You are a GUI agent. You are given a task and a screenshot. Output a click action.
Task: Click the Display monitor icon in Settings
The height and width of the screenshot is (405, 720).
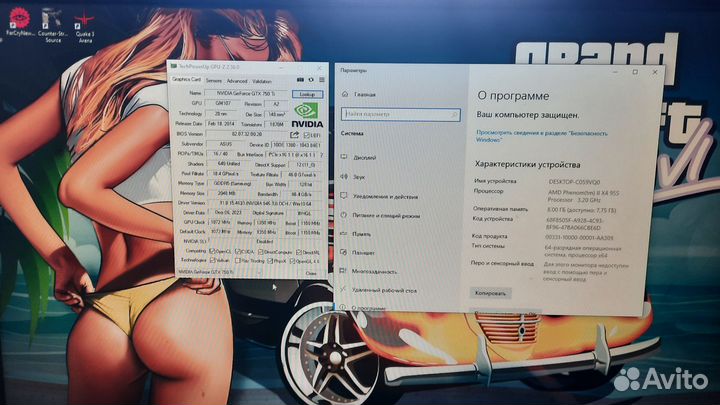point(343,157)
